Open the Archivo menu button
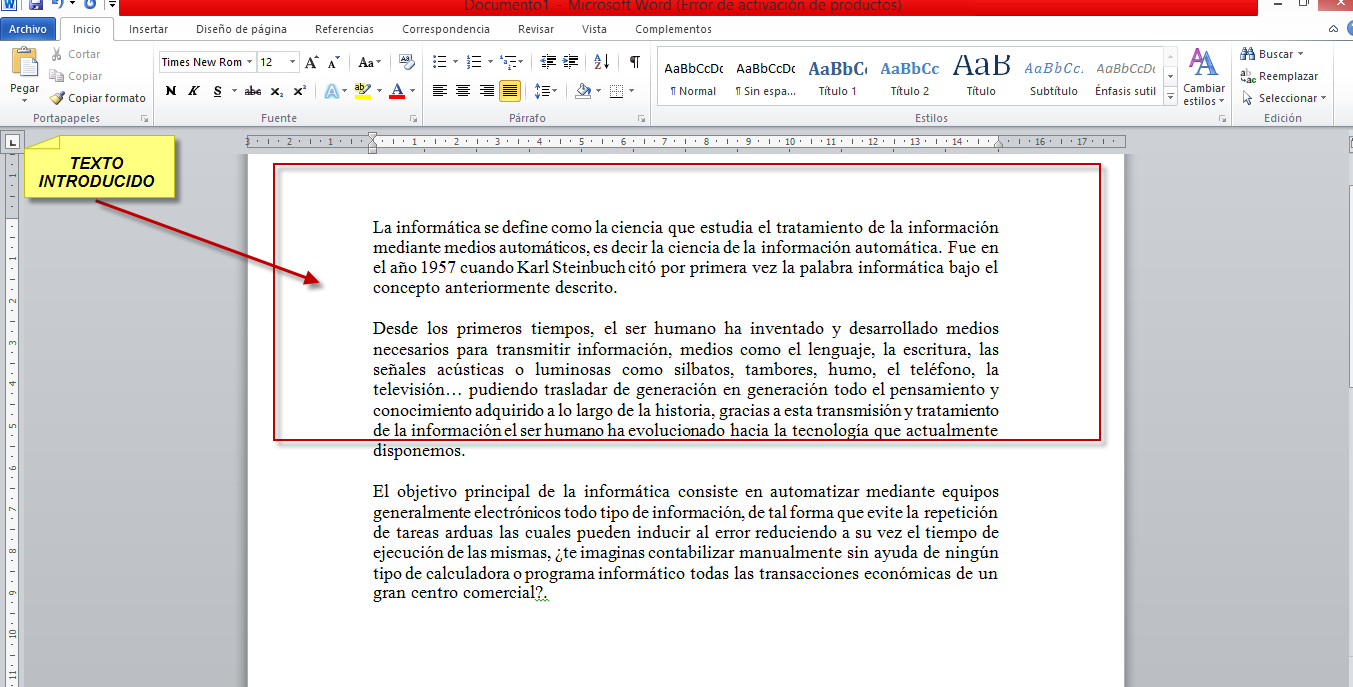1353x687 pixels. tap(28, 29)
